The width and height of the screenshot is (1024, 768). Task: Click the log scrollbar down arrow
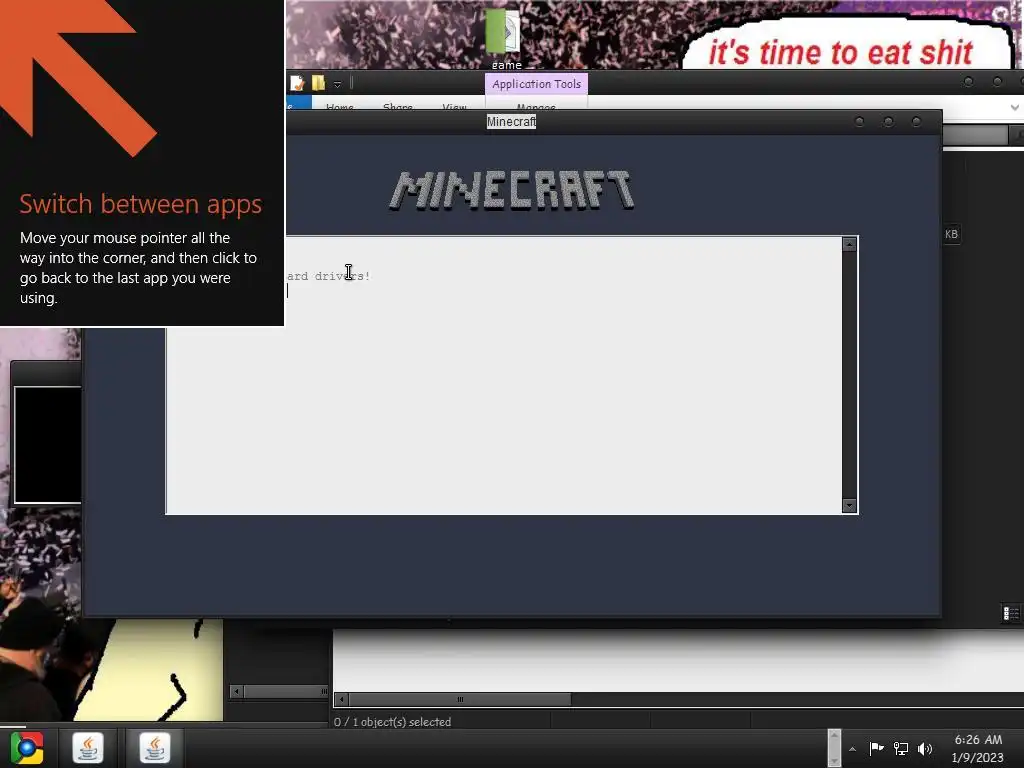[x=850, y=505]
